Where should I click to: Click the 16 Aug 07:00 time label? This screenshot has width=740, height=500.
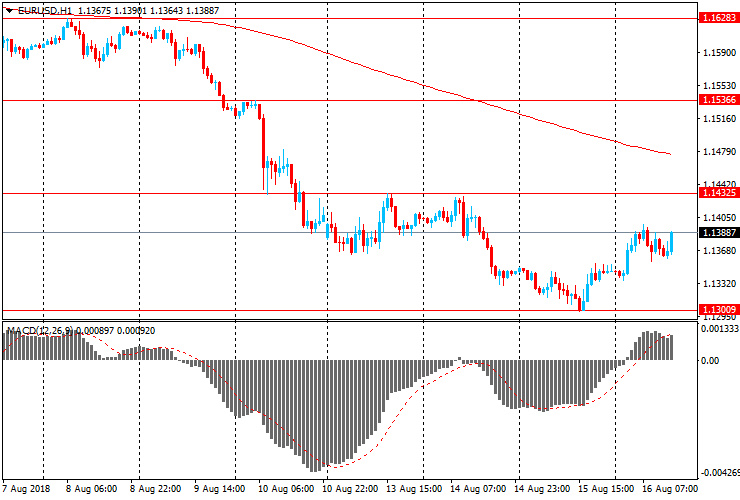670,489
